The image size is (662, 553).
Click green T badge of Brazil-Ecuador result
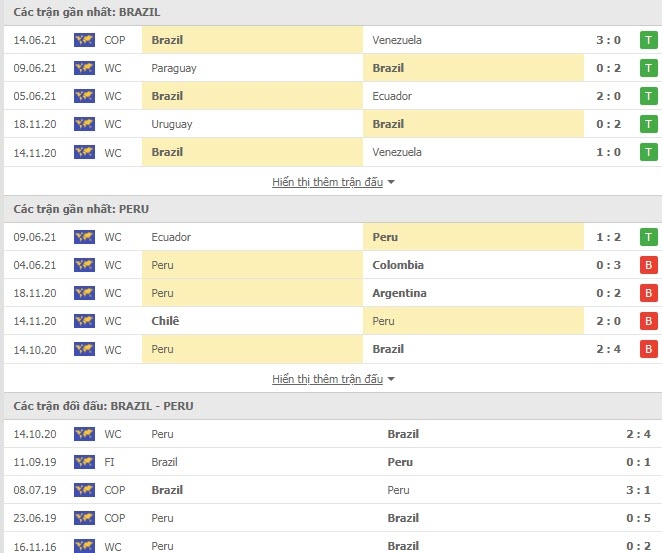point(648,96)
